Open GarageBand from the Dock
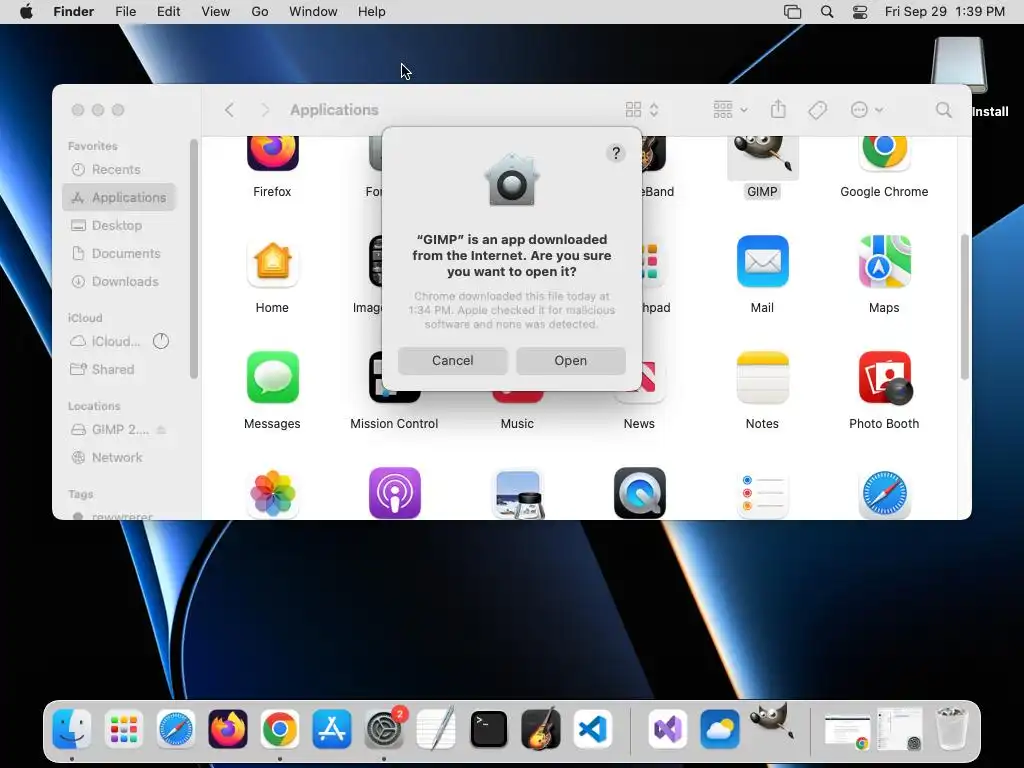 point(541,728)
